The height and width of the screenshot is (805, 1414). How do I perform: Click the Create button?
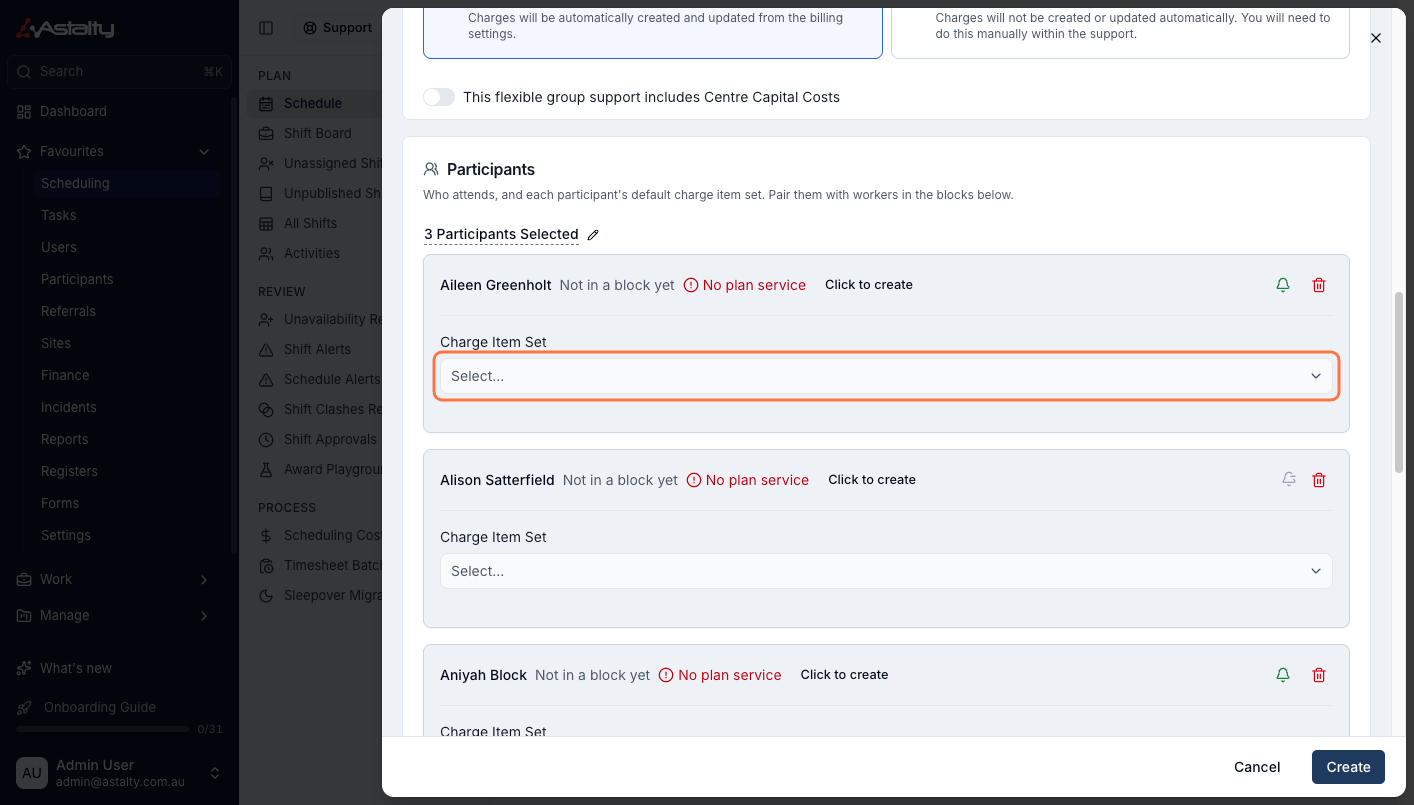coord(1348,767)
